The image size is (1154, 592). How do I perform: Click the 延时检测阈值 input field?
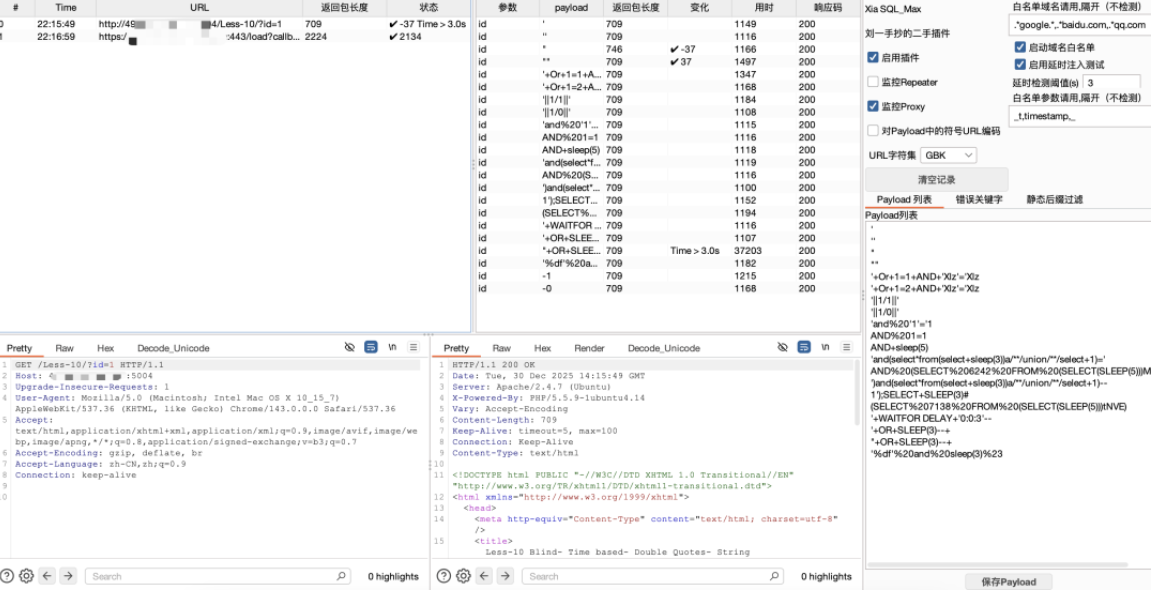[x=1110, y=83]
